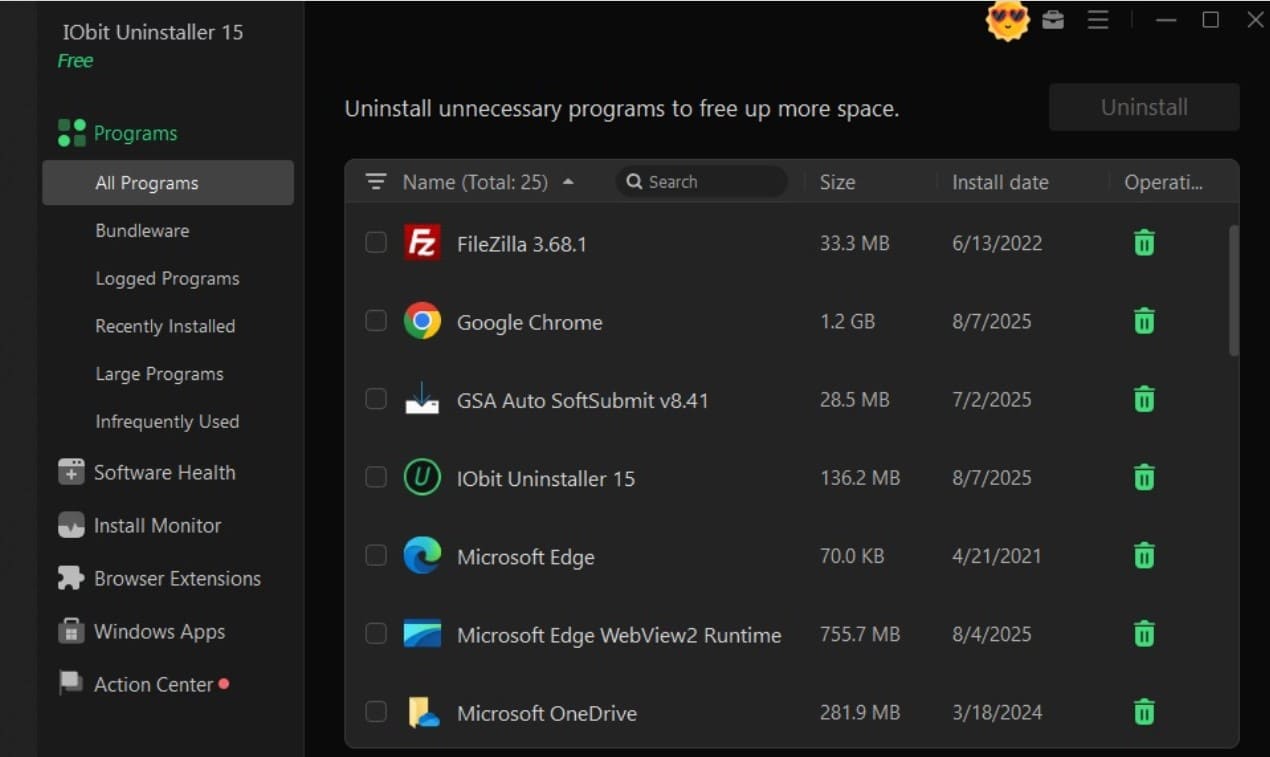Click the sun emoji with sunglasses icon
1270x757 pixels.
click(x=1007, y=20)
